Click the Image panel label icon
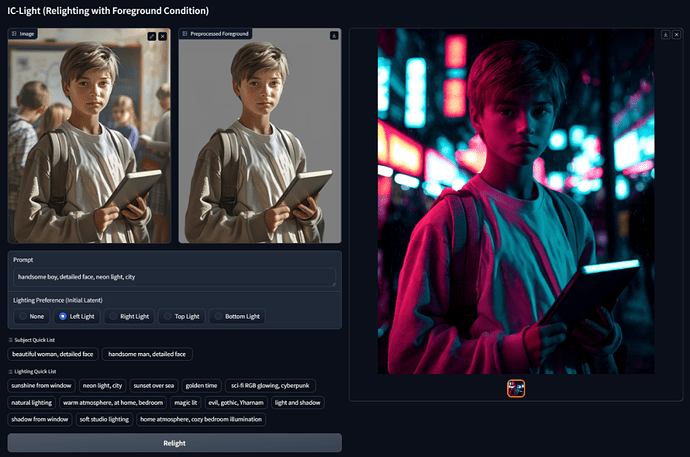 tap(15, 34)
